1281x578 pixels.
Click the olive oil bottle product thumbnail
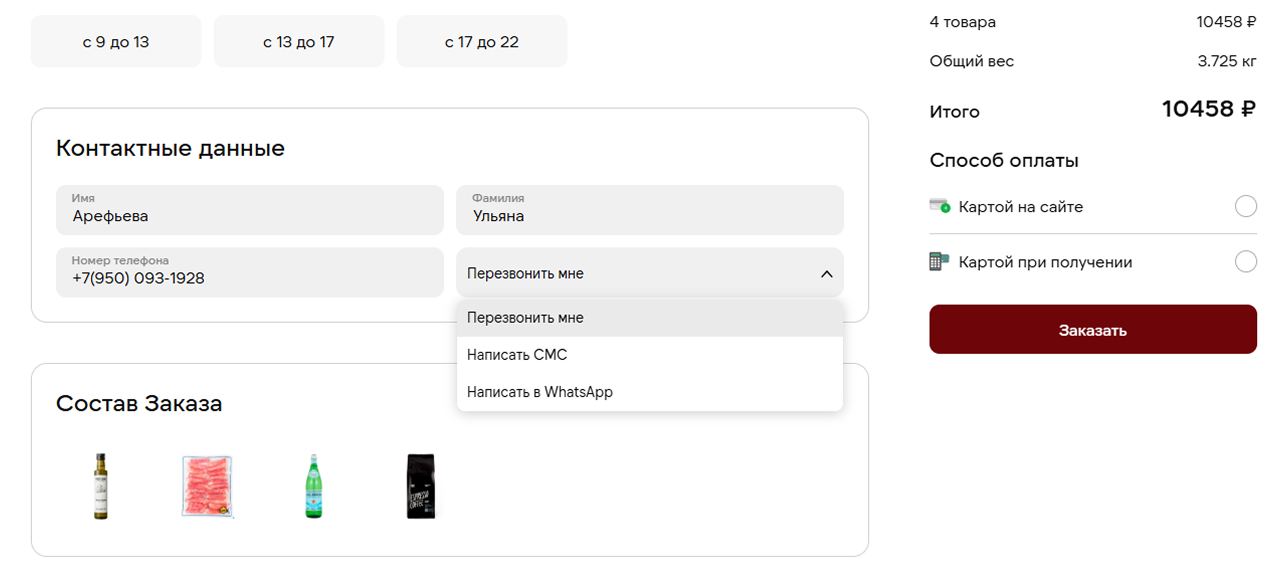pyautogui.click(x=100, y=486)
